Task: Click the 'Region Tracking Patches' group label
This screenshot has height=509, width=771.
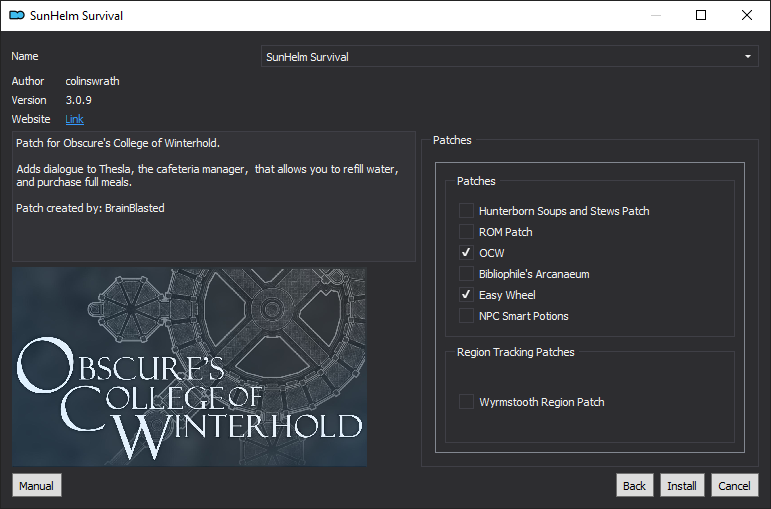Action: point(515,352)
